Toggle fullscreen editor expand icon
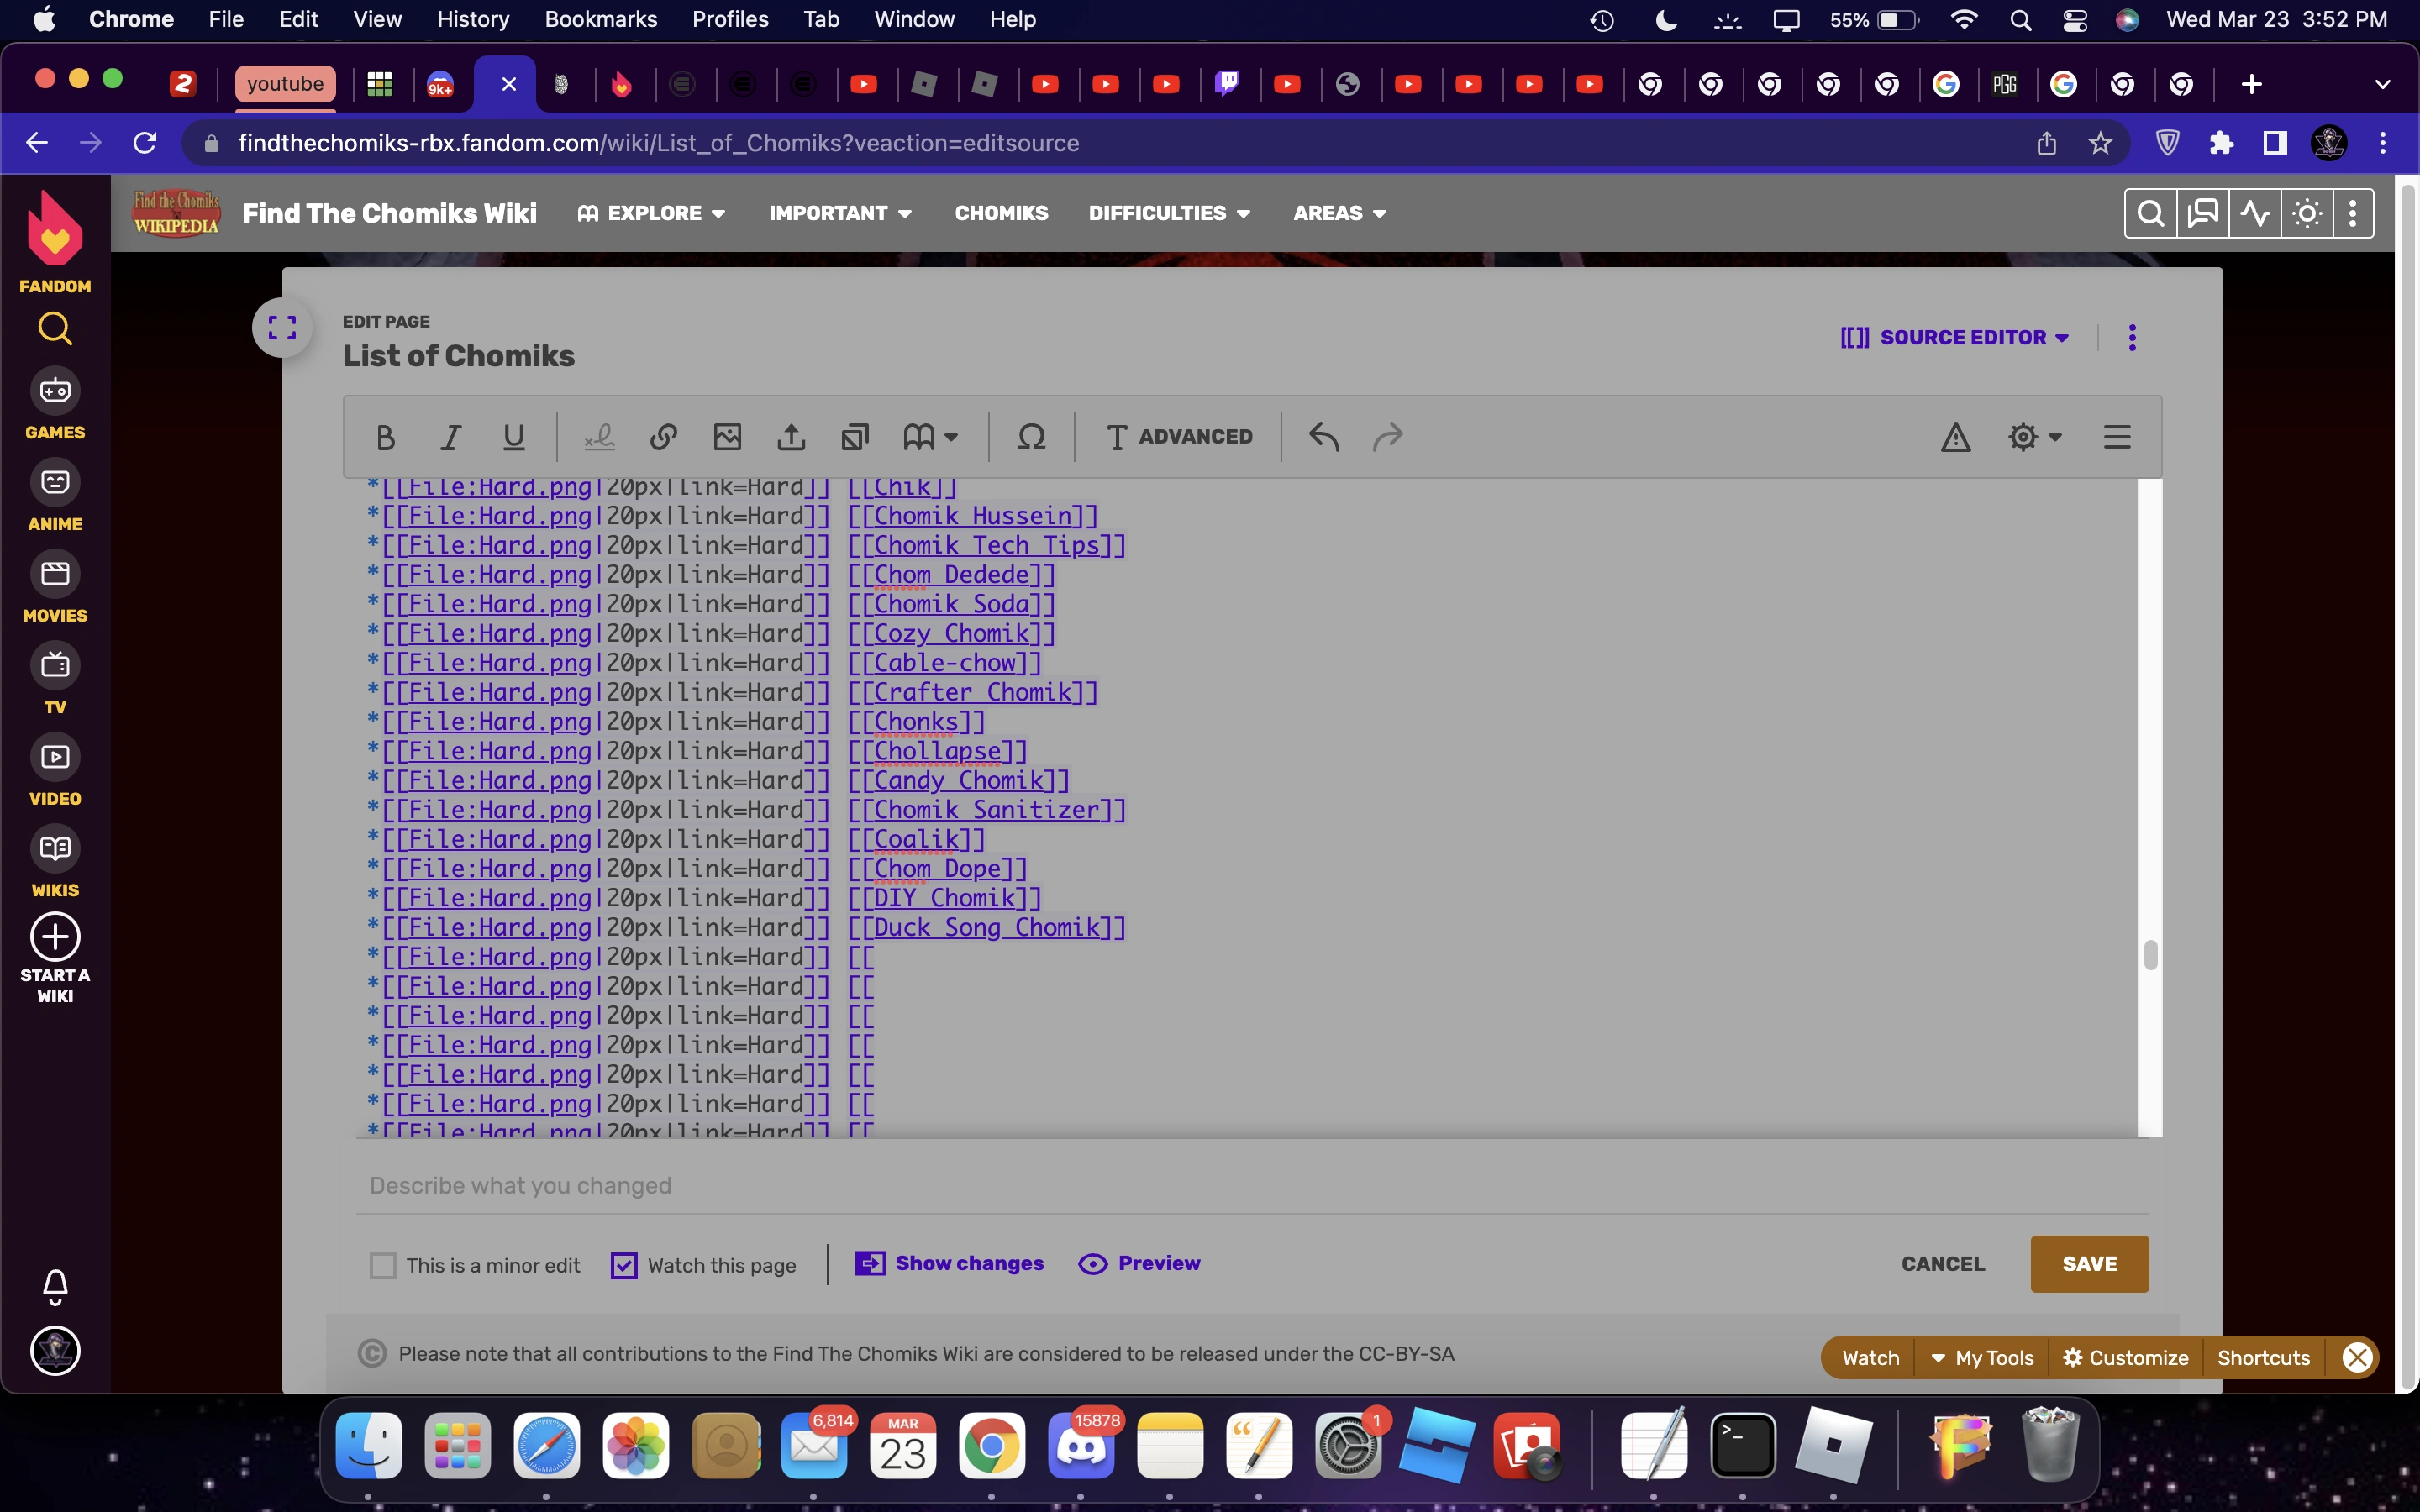 pos(282,328)
